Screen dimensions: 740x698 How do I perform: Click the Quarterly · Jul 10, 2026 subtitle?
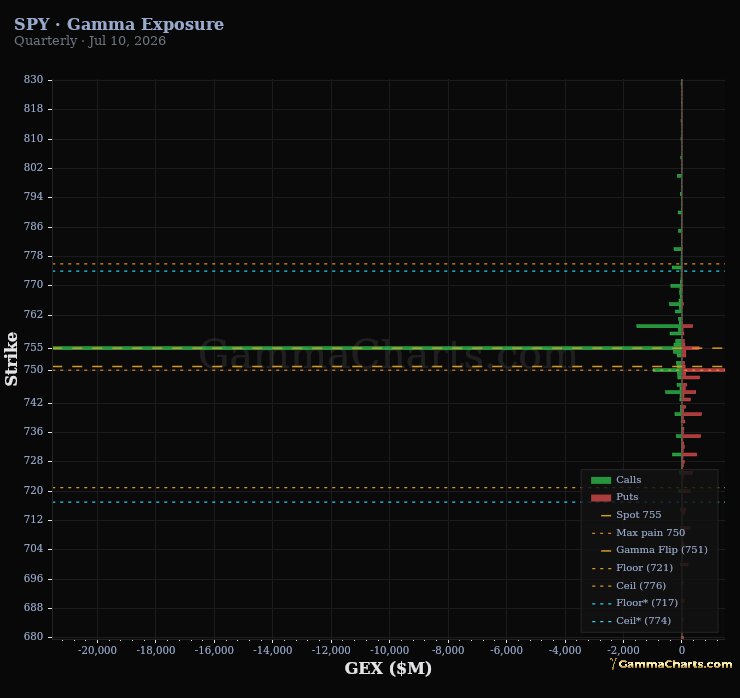[90, 41]
